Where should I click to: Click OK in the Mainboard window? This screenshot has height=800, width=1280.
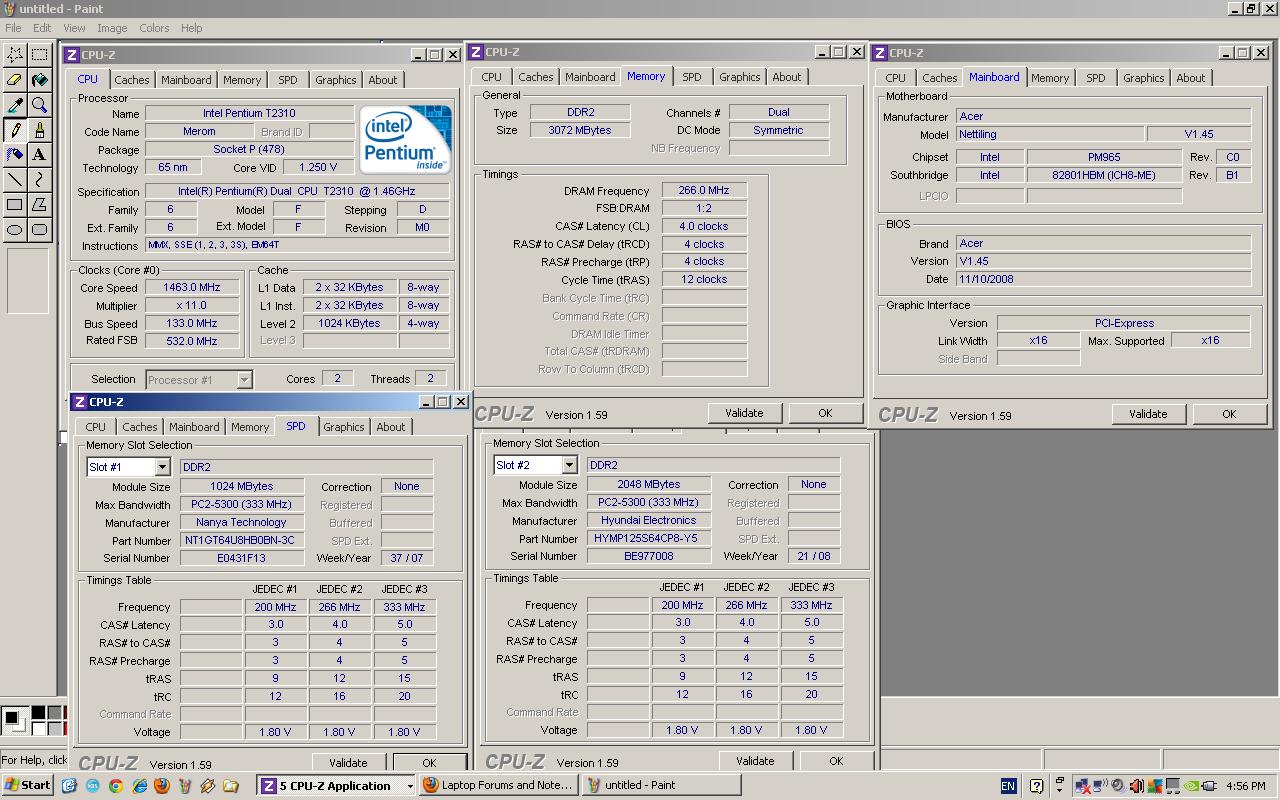(1229, 414)
